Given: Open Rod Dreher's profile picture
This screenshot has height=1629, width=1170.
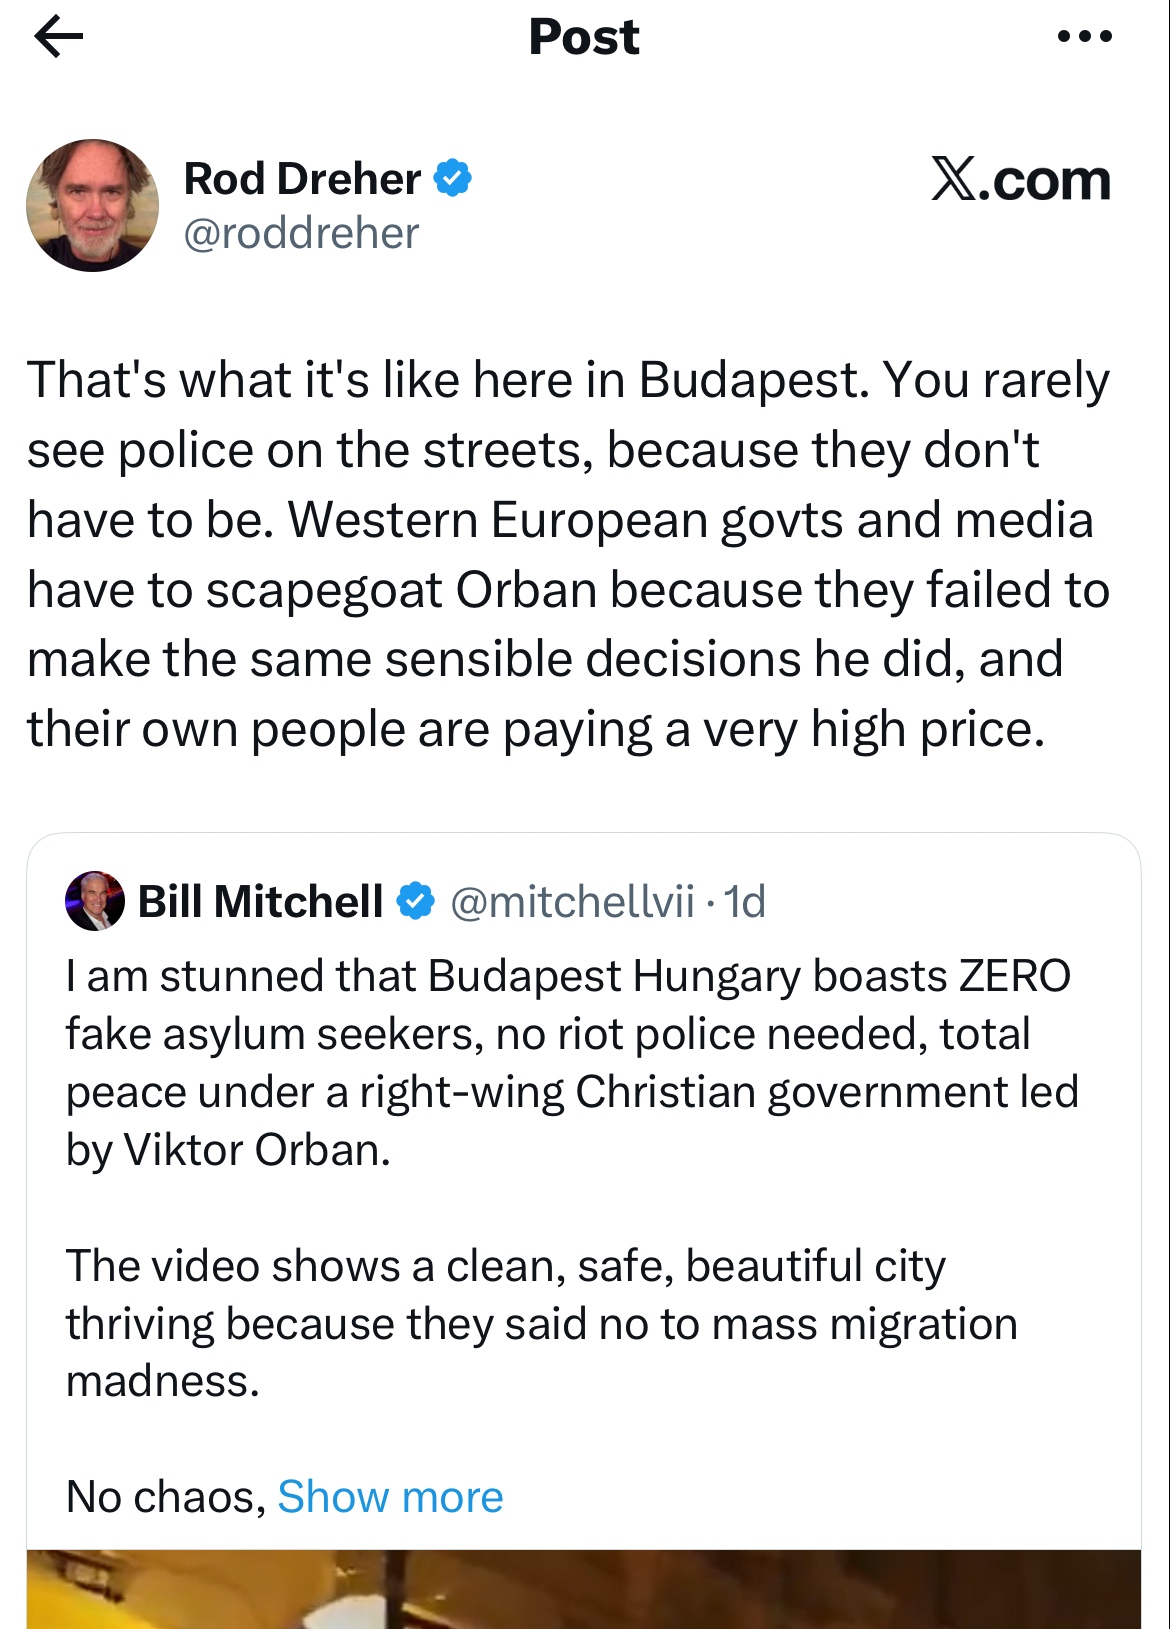Looking at the screenshot, I should 92,205.
